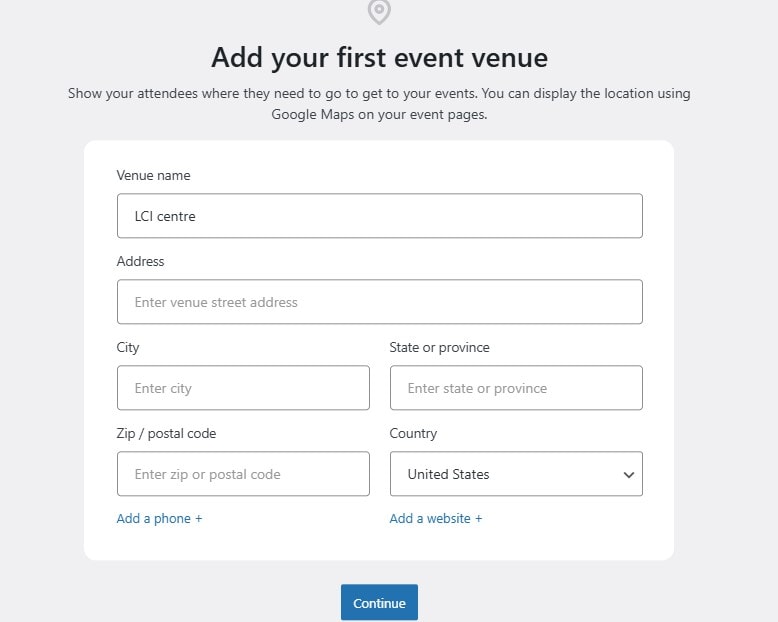Click the zip or postal code field
The image size is (778, 622).
click(243, 474)
